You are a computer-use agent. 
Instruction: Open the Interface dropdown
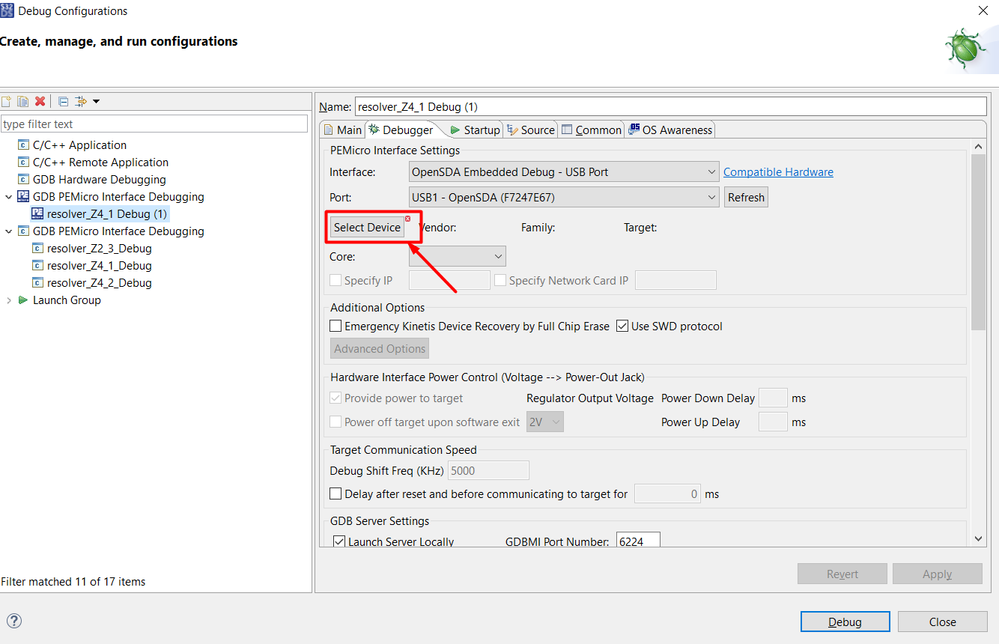pyautogui.click(x=564, y=172)
